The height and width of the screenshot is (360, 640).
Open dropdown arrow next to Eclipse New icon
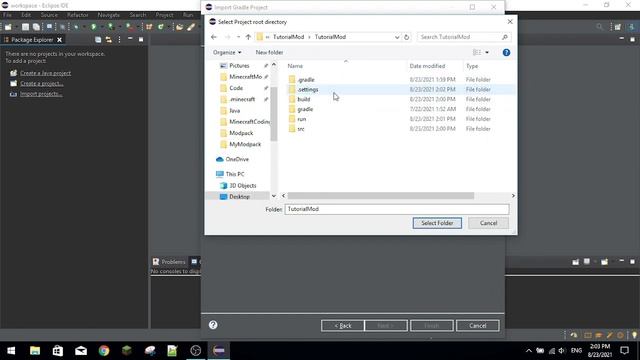[16, 27]
